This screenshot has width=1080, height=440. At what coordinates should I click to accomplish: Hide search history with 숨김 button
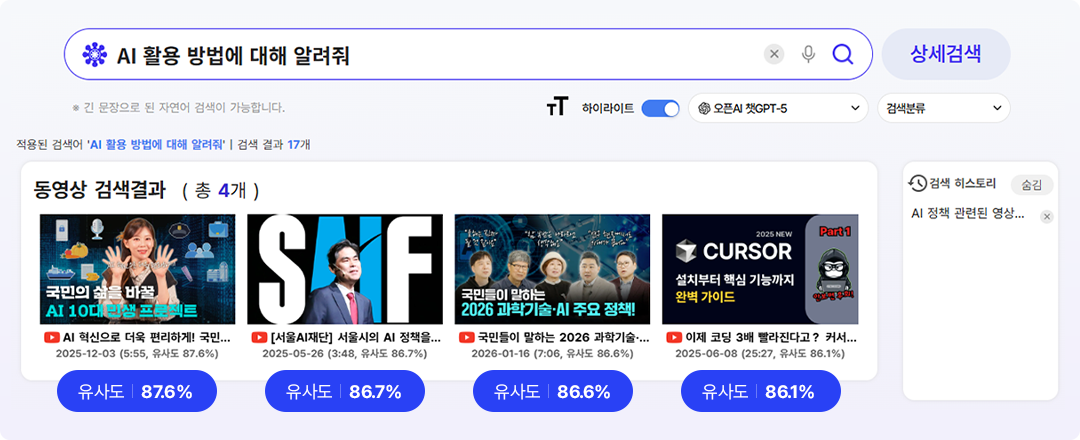pos(1032,185)
